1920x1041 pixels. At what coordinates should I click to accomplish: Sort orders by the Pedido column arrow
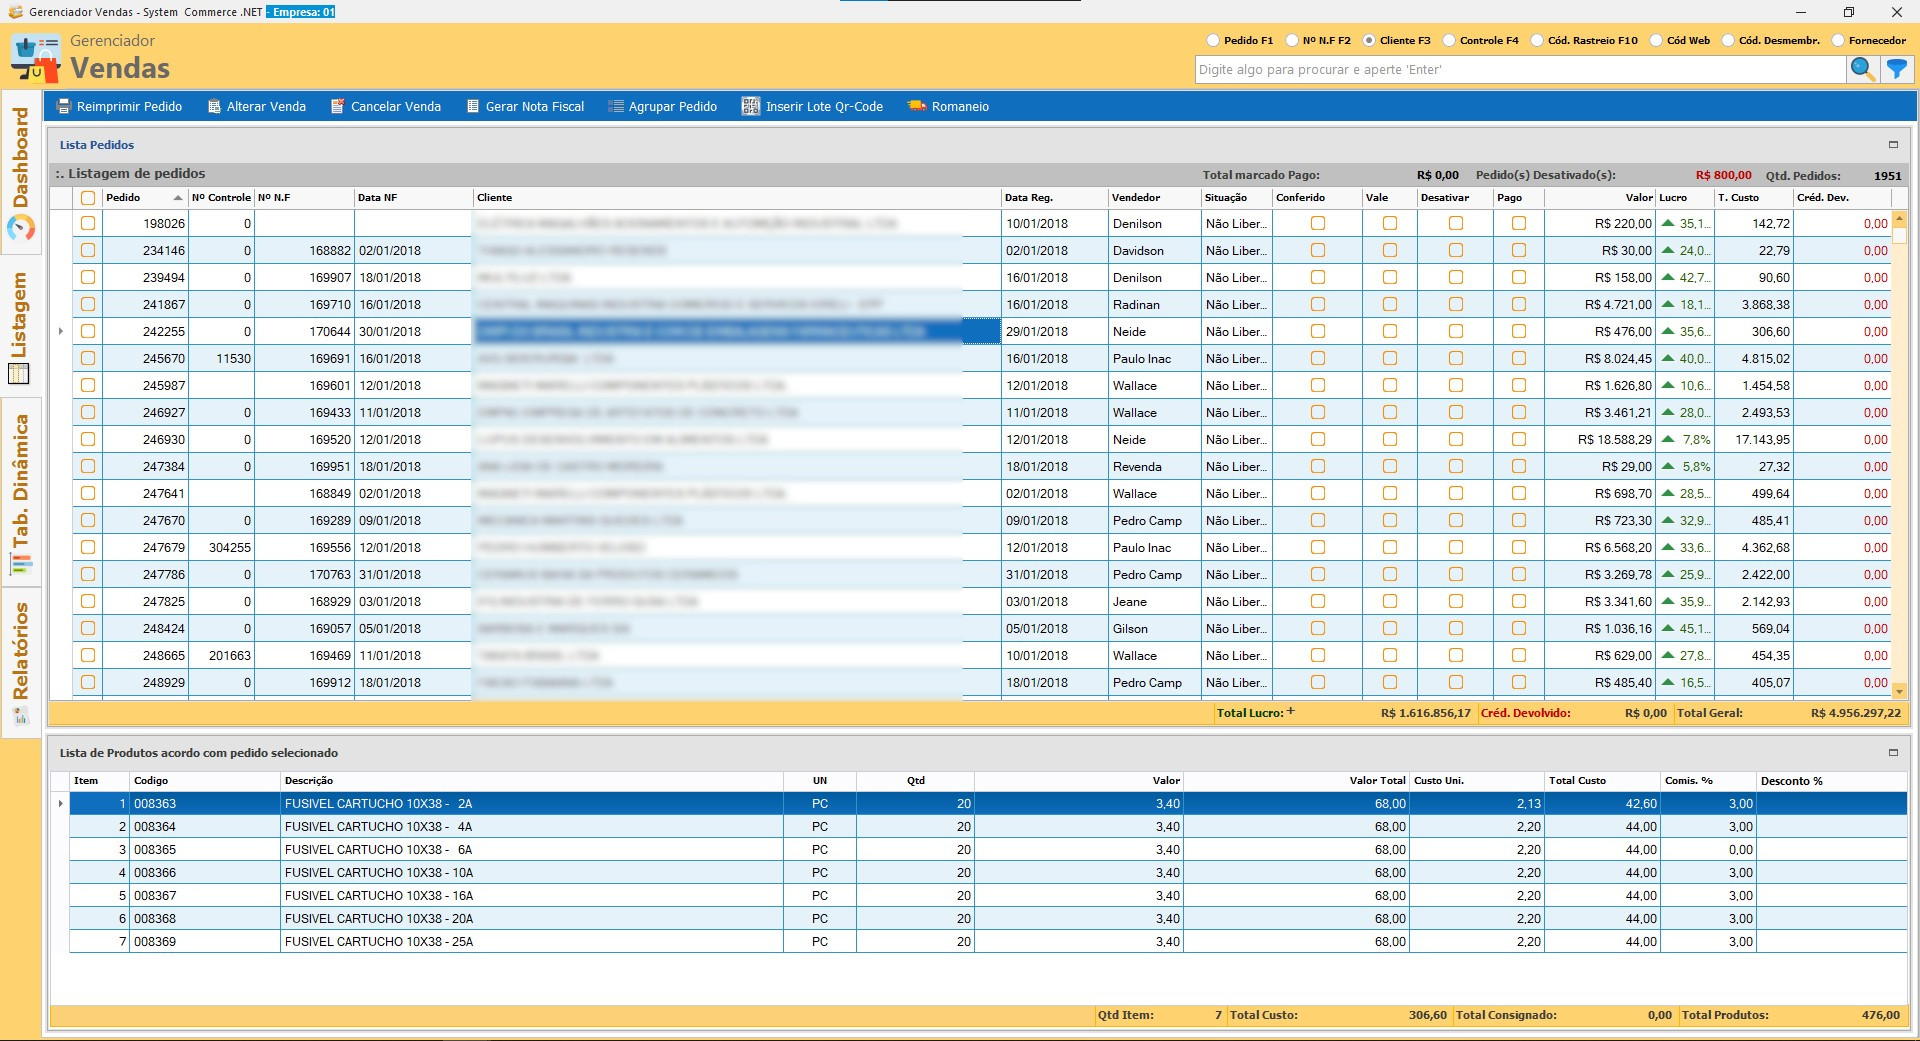click(x=178, y=198)
